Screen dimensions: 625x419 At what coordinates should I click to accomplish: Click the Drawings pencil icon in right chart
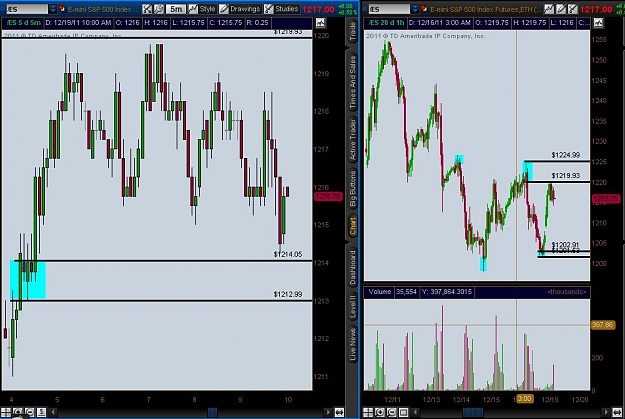[561, 9]
